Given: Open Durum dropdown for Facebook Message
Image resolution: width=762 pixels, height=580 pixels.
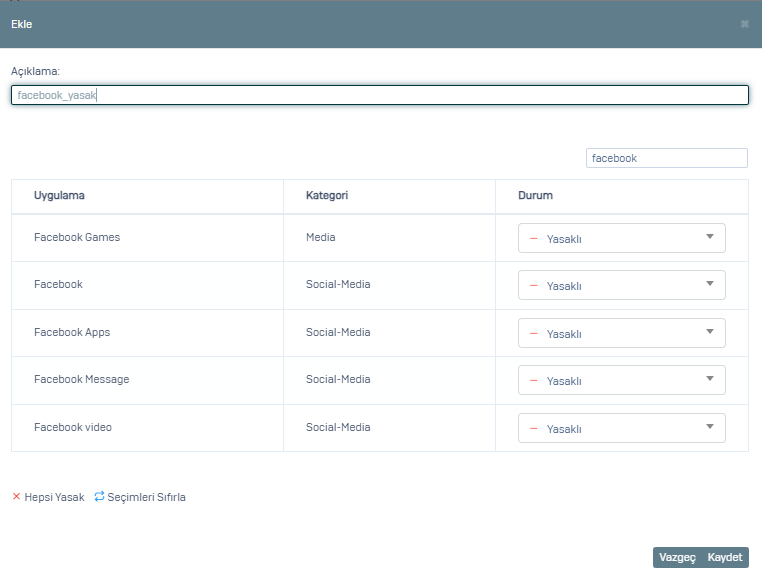Looking at the screenshot, I should click(x=622, y=380).
